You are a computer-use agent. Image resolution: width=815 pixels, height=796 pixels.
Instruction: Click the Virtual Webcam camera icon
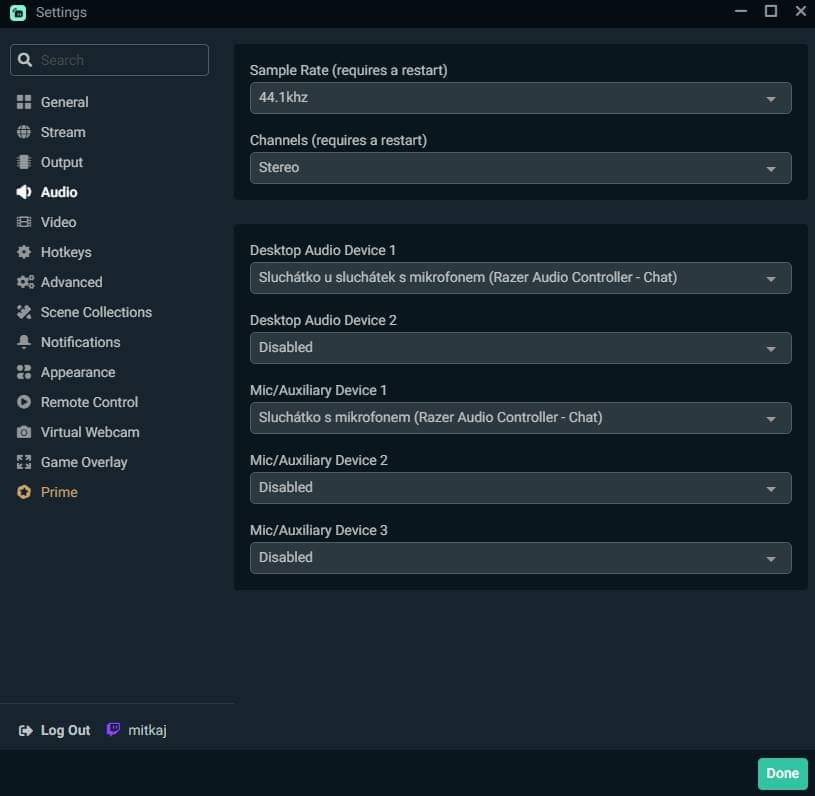click(x=24, y=432)
